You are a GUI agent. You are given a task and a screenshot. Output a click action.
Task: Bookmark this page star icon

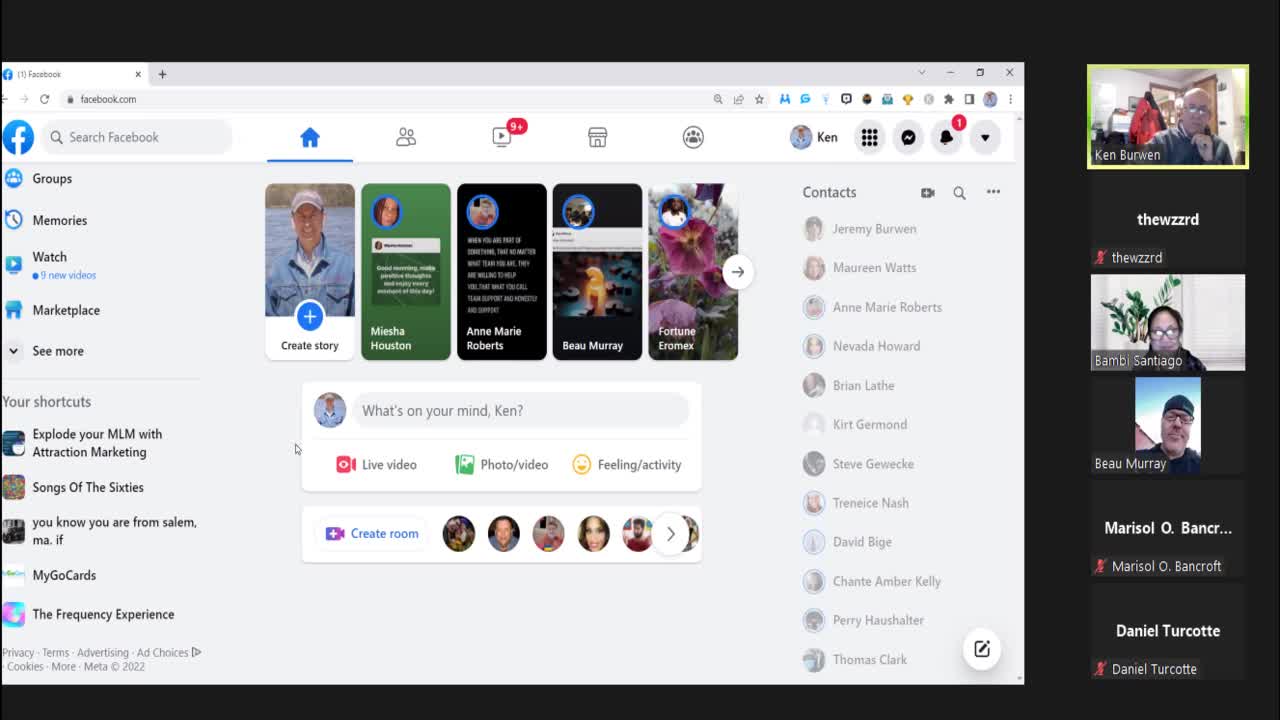[759, 99]
